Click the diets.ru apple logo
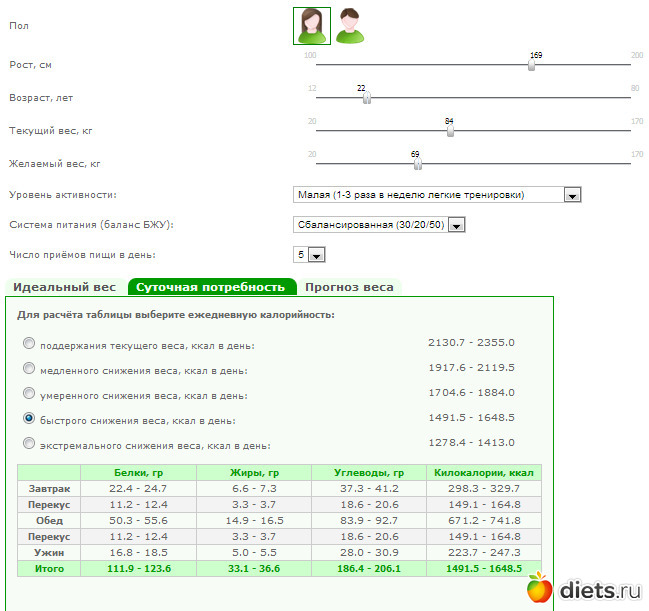This screenshot has height=611, width=649. [539, 588]
